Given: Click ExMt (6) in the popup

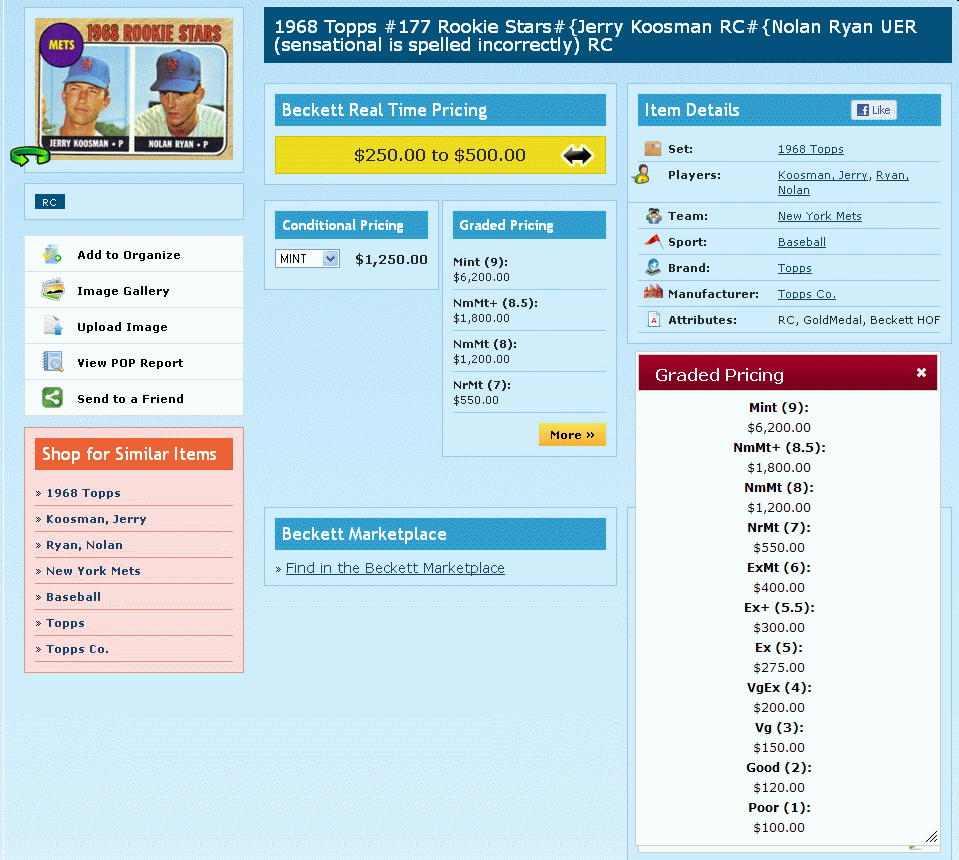Looking at the screenshot, I should click(x=779, y=568).
